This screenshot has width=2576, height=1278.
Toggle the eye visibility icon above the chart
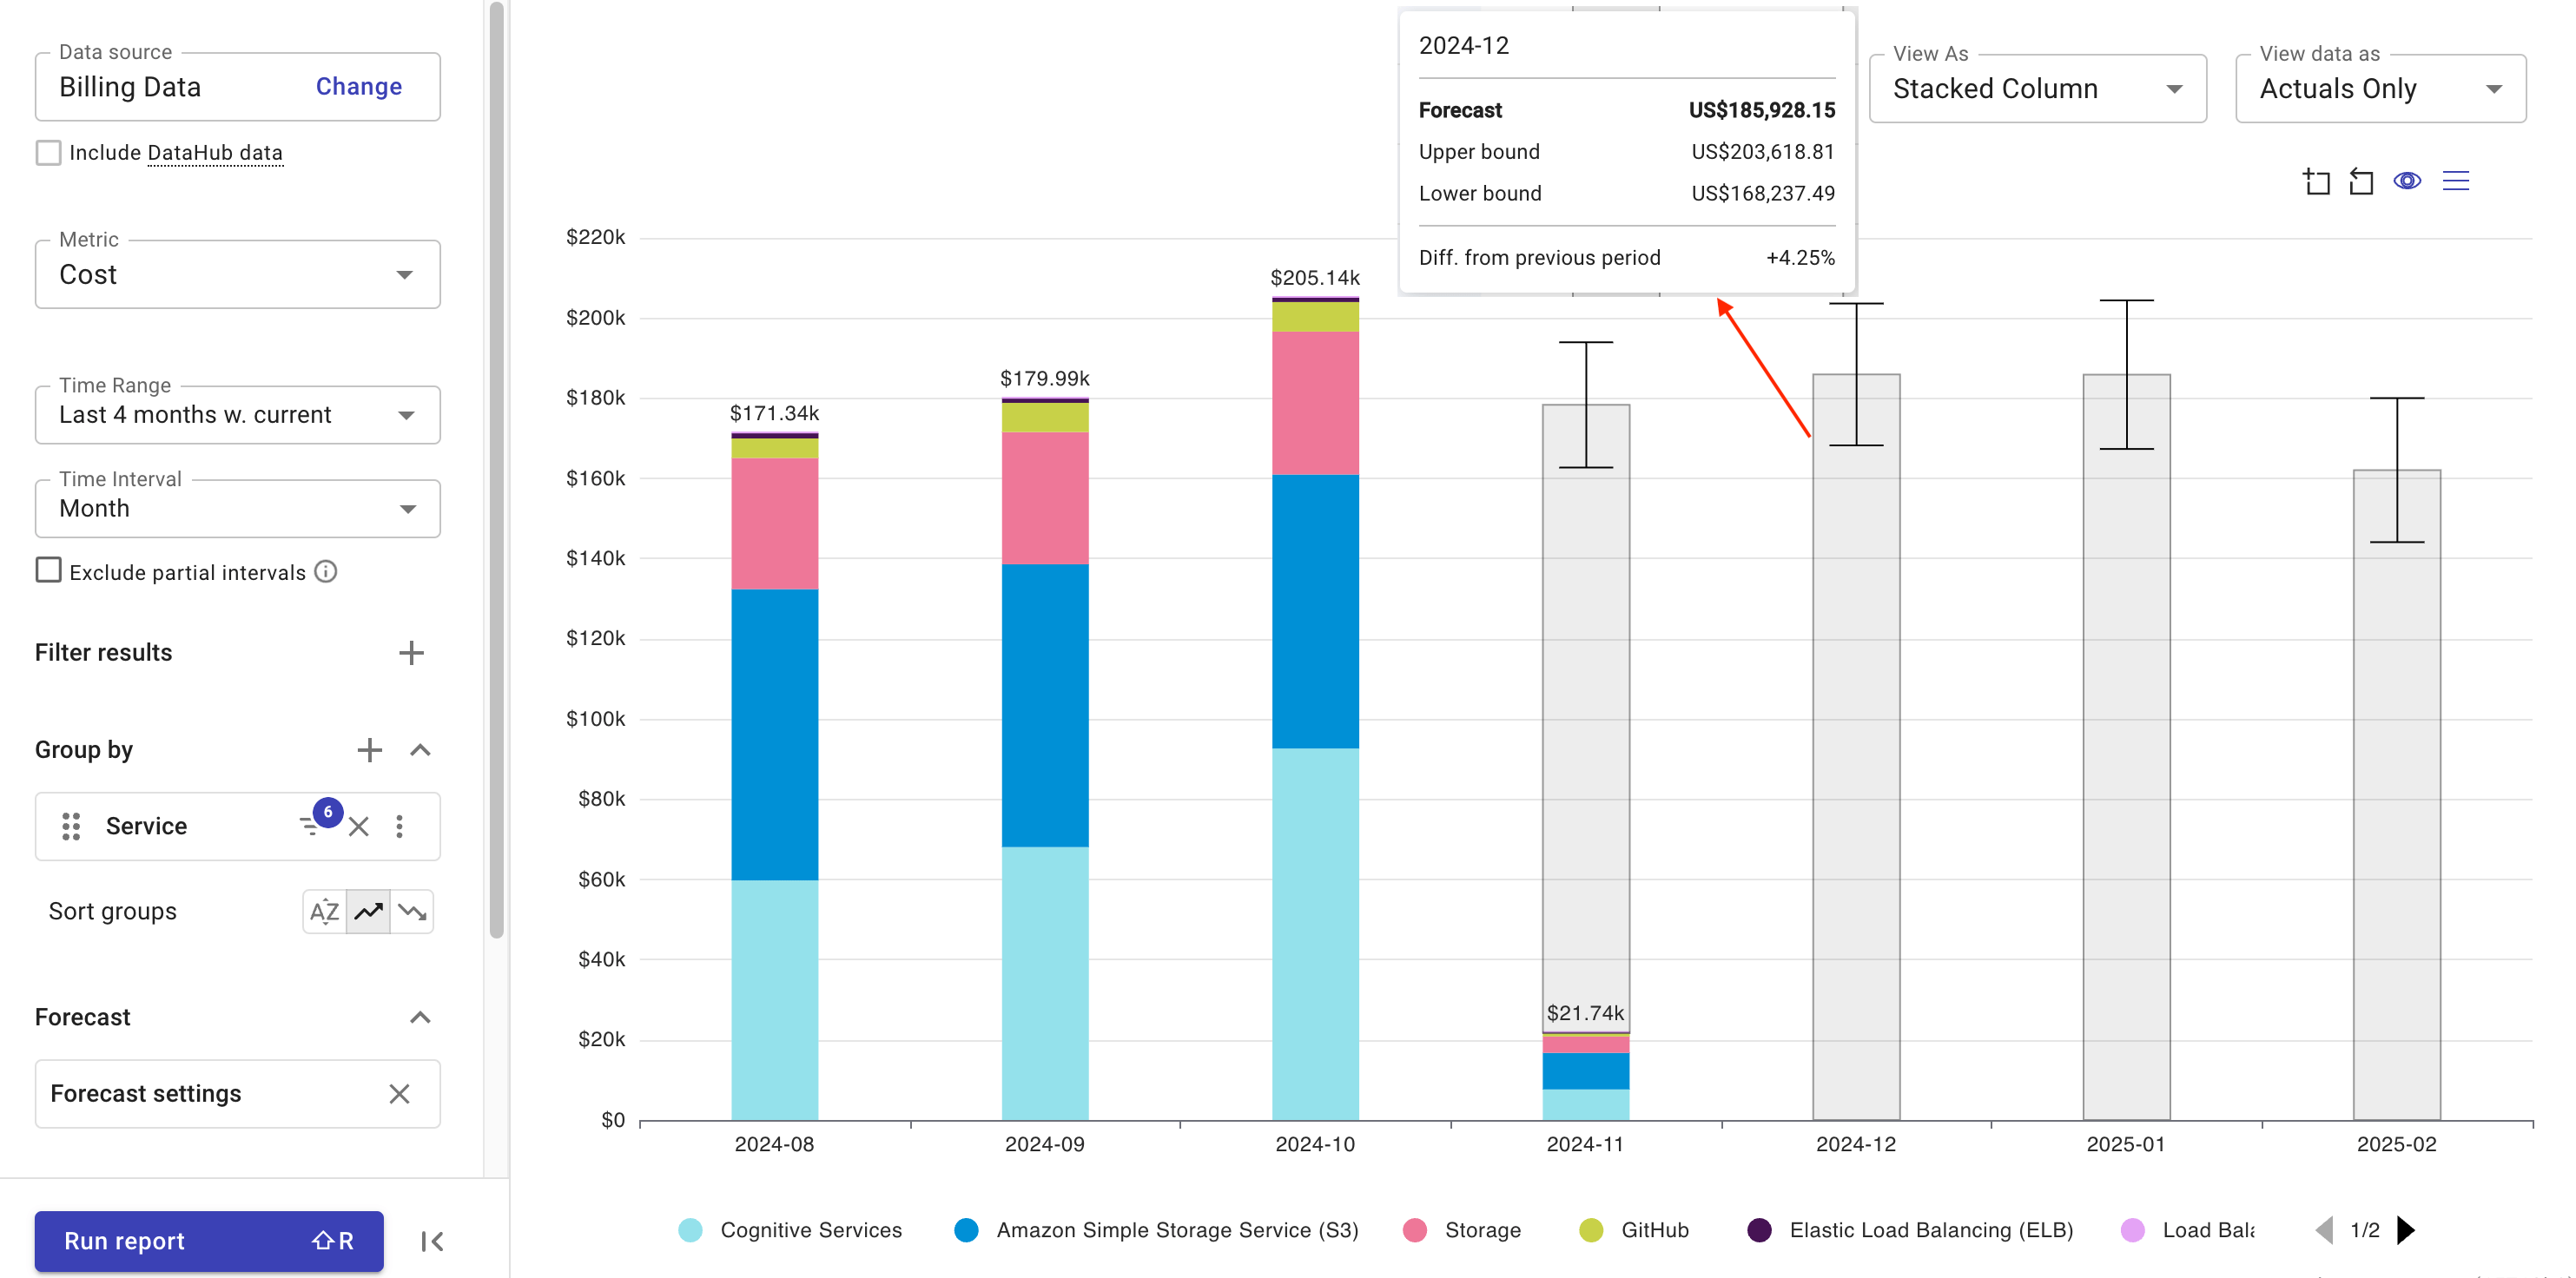2408,181
